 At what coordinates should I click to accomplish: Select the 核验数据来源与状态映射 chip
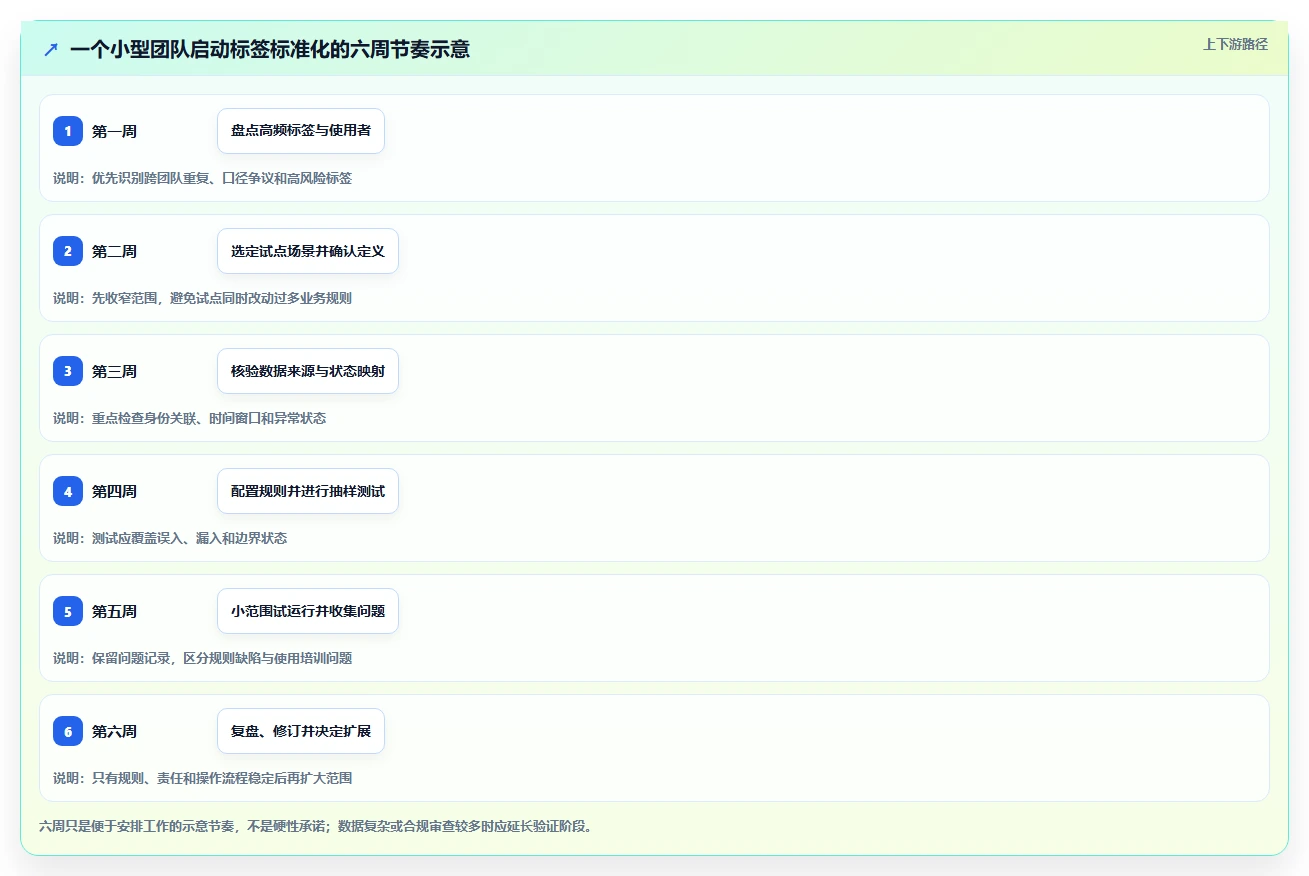pyautogui.click(x=308, y=371)
